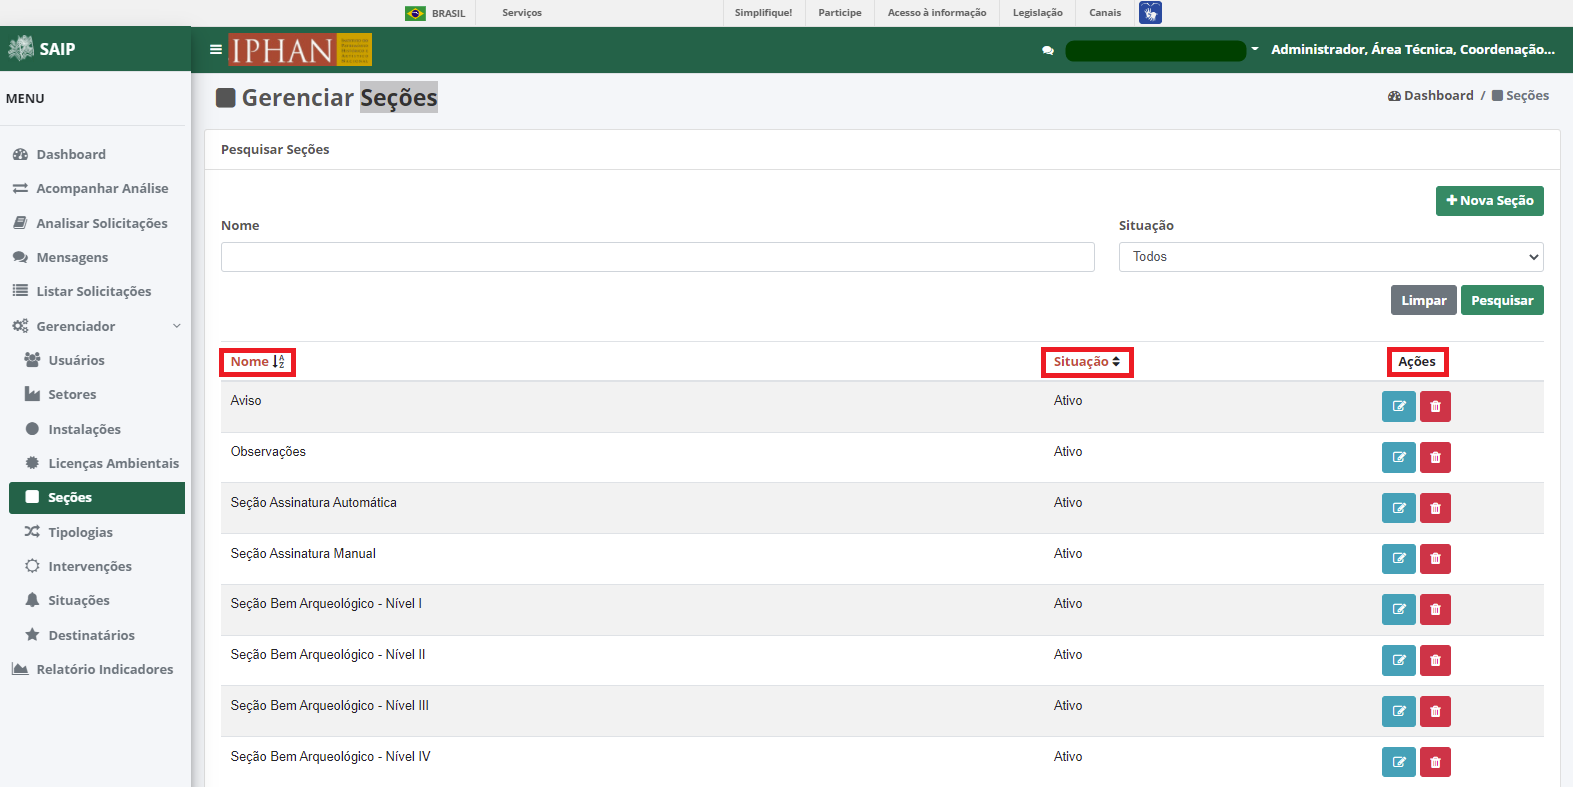Open the chat messages icon in header

(x=1048, y=50)
